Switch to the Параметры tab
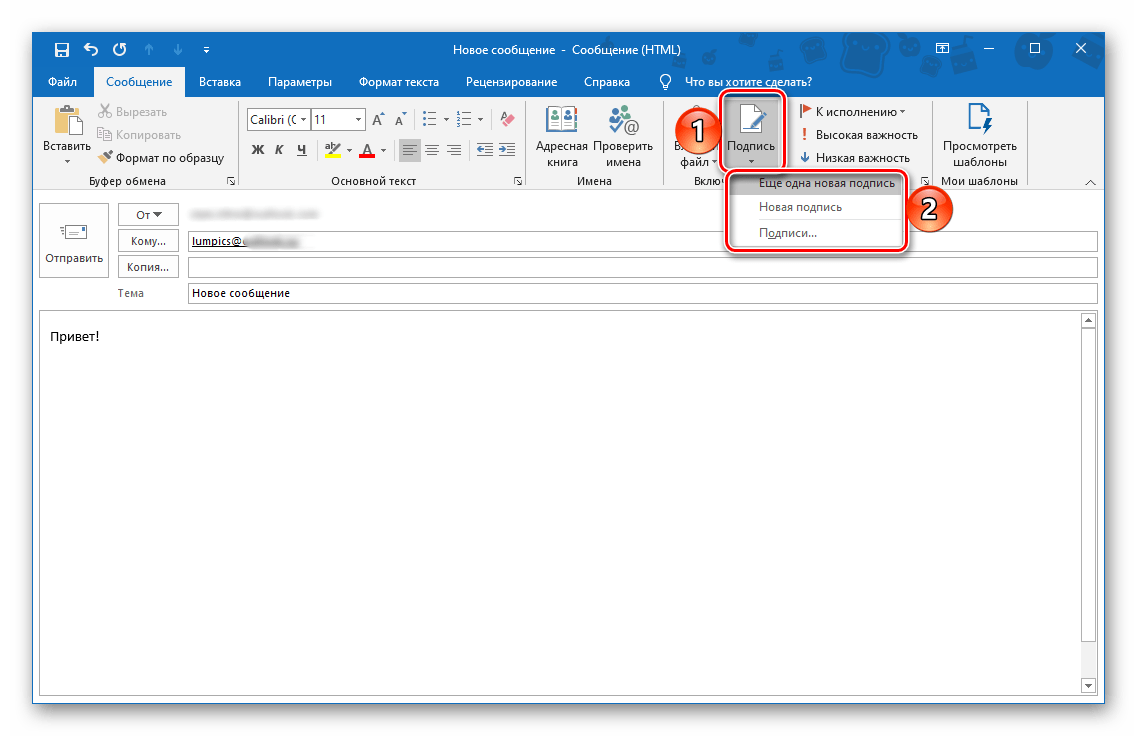The image size is (1137, 736). click(299, 82)
